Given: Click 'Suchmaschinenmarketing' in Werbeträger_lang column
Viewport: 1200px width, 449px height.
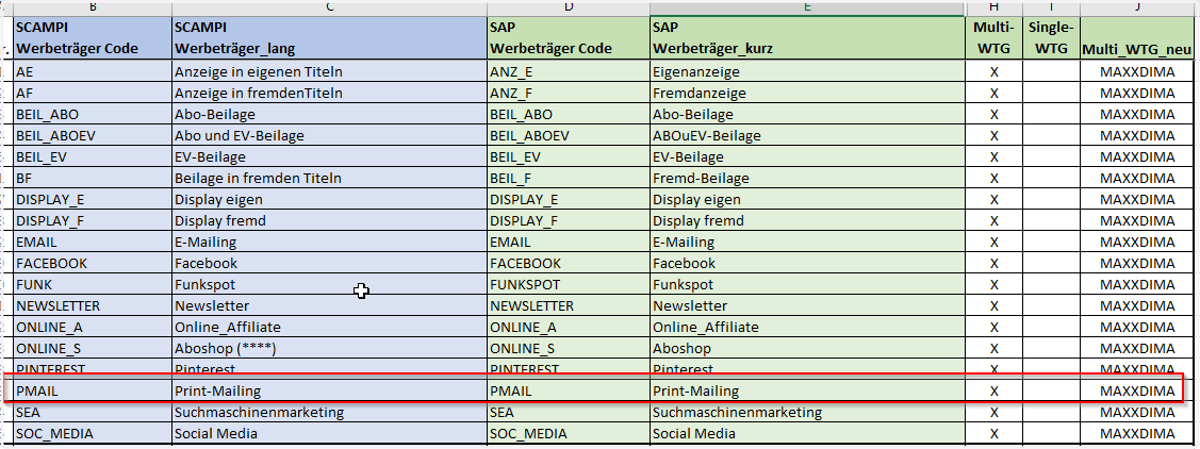Looking at the screenshot, I should click(329, 412).
